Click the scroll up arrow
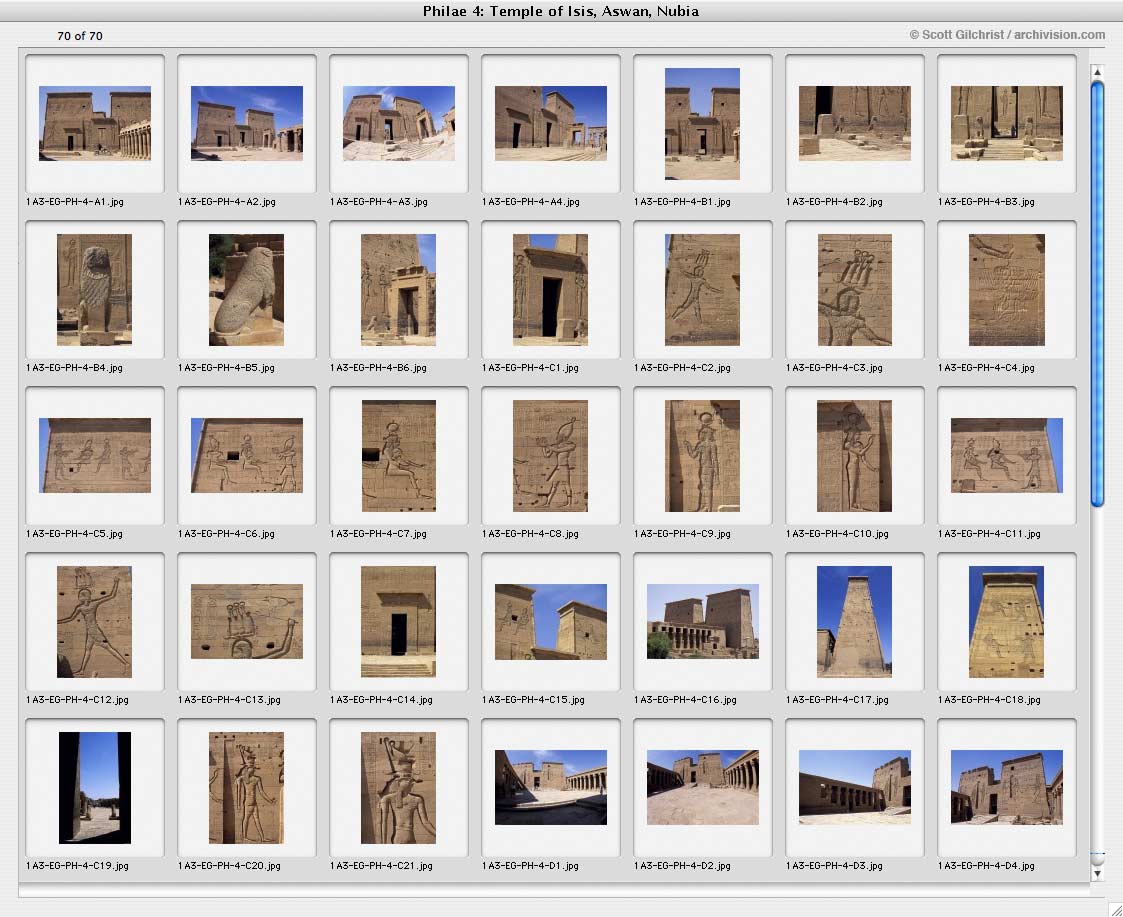1123x917 pixels. [1097, 71]
